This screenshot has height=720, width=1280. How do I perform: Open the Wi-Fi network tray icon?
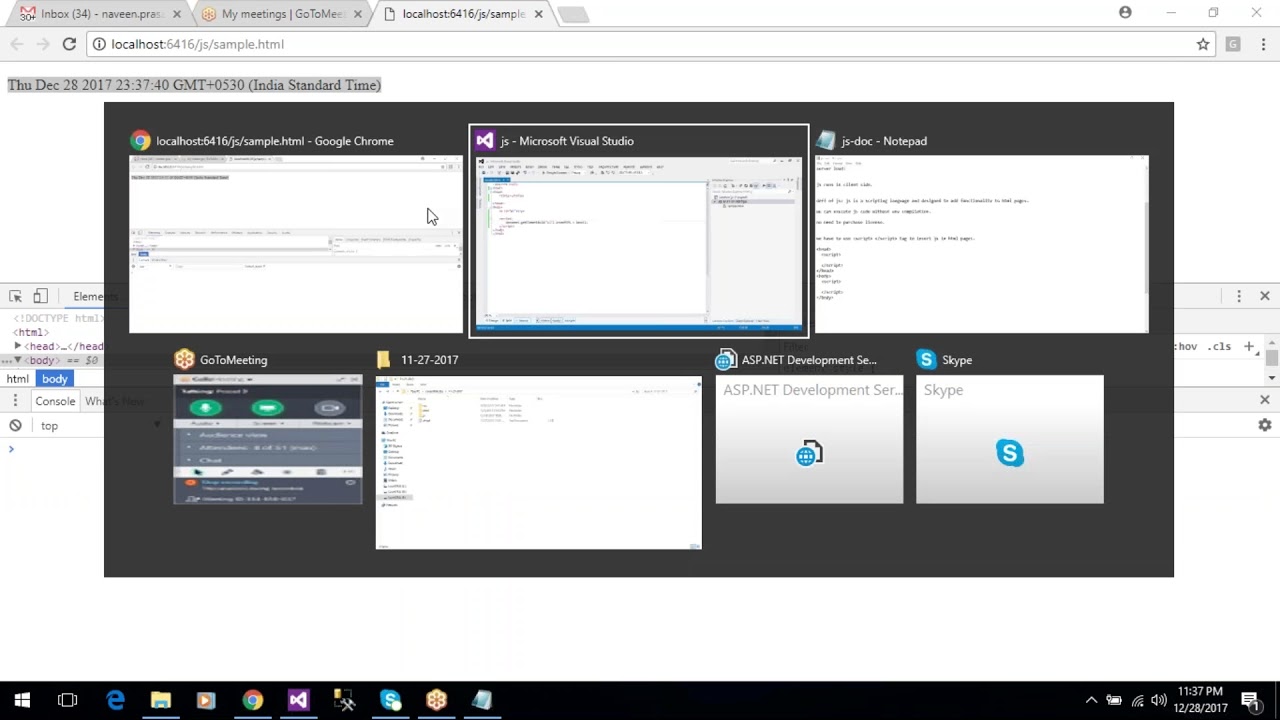coord(1137,700)
